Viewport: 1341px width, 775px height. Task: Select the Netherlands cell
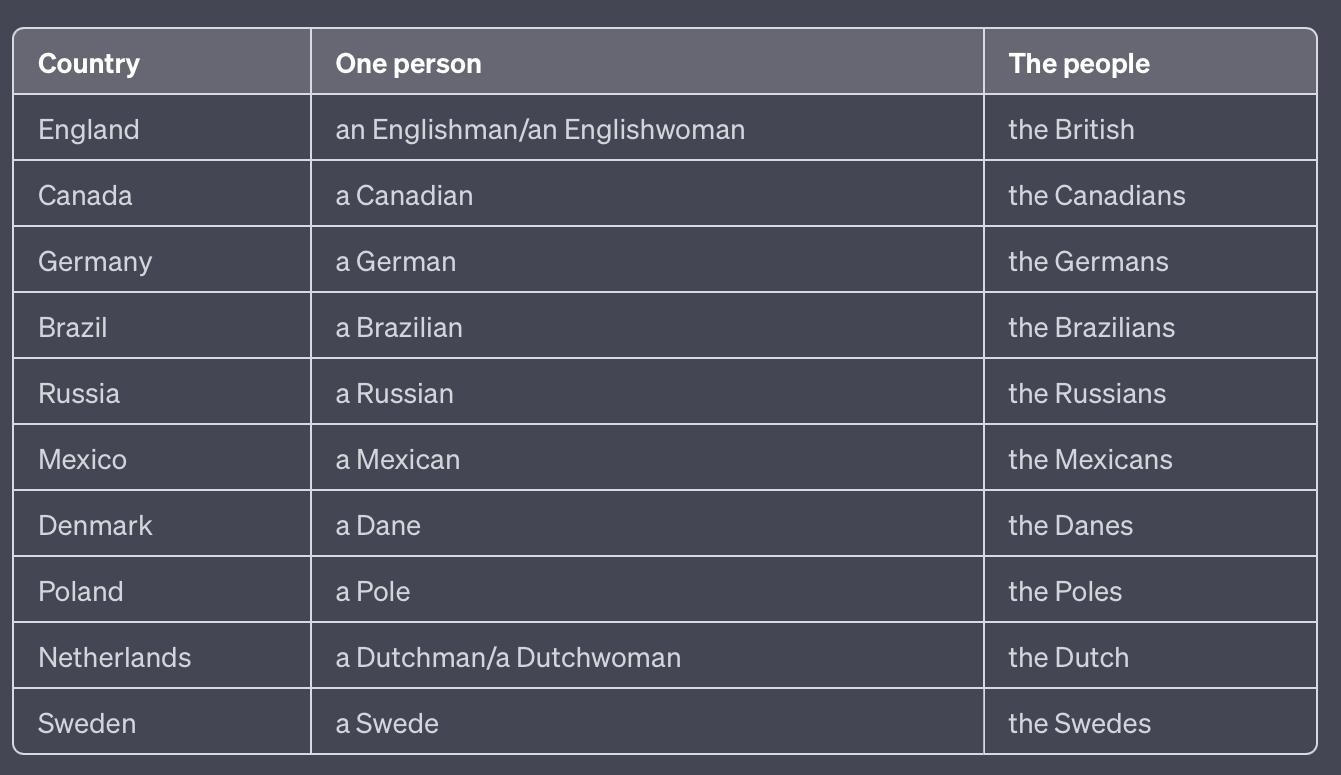(x=162, y=656)
